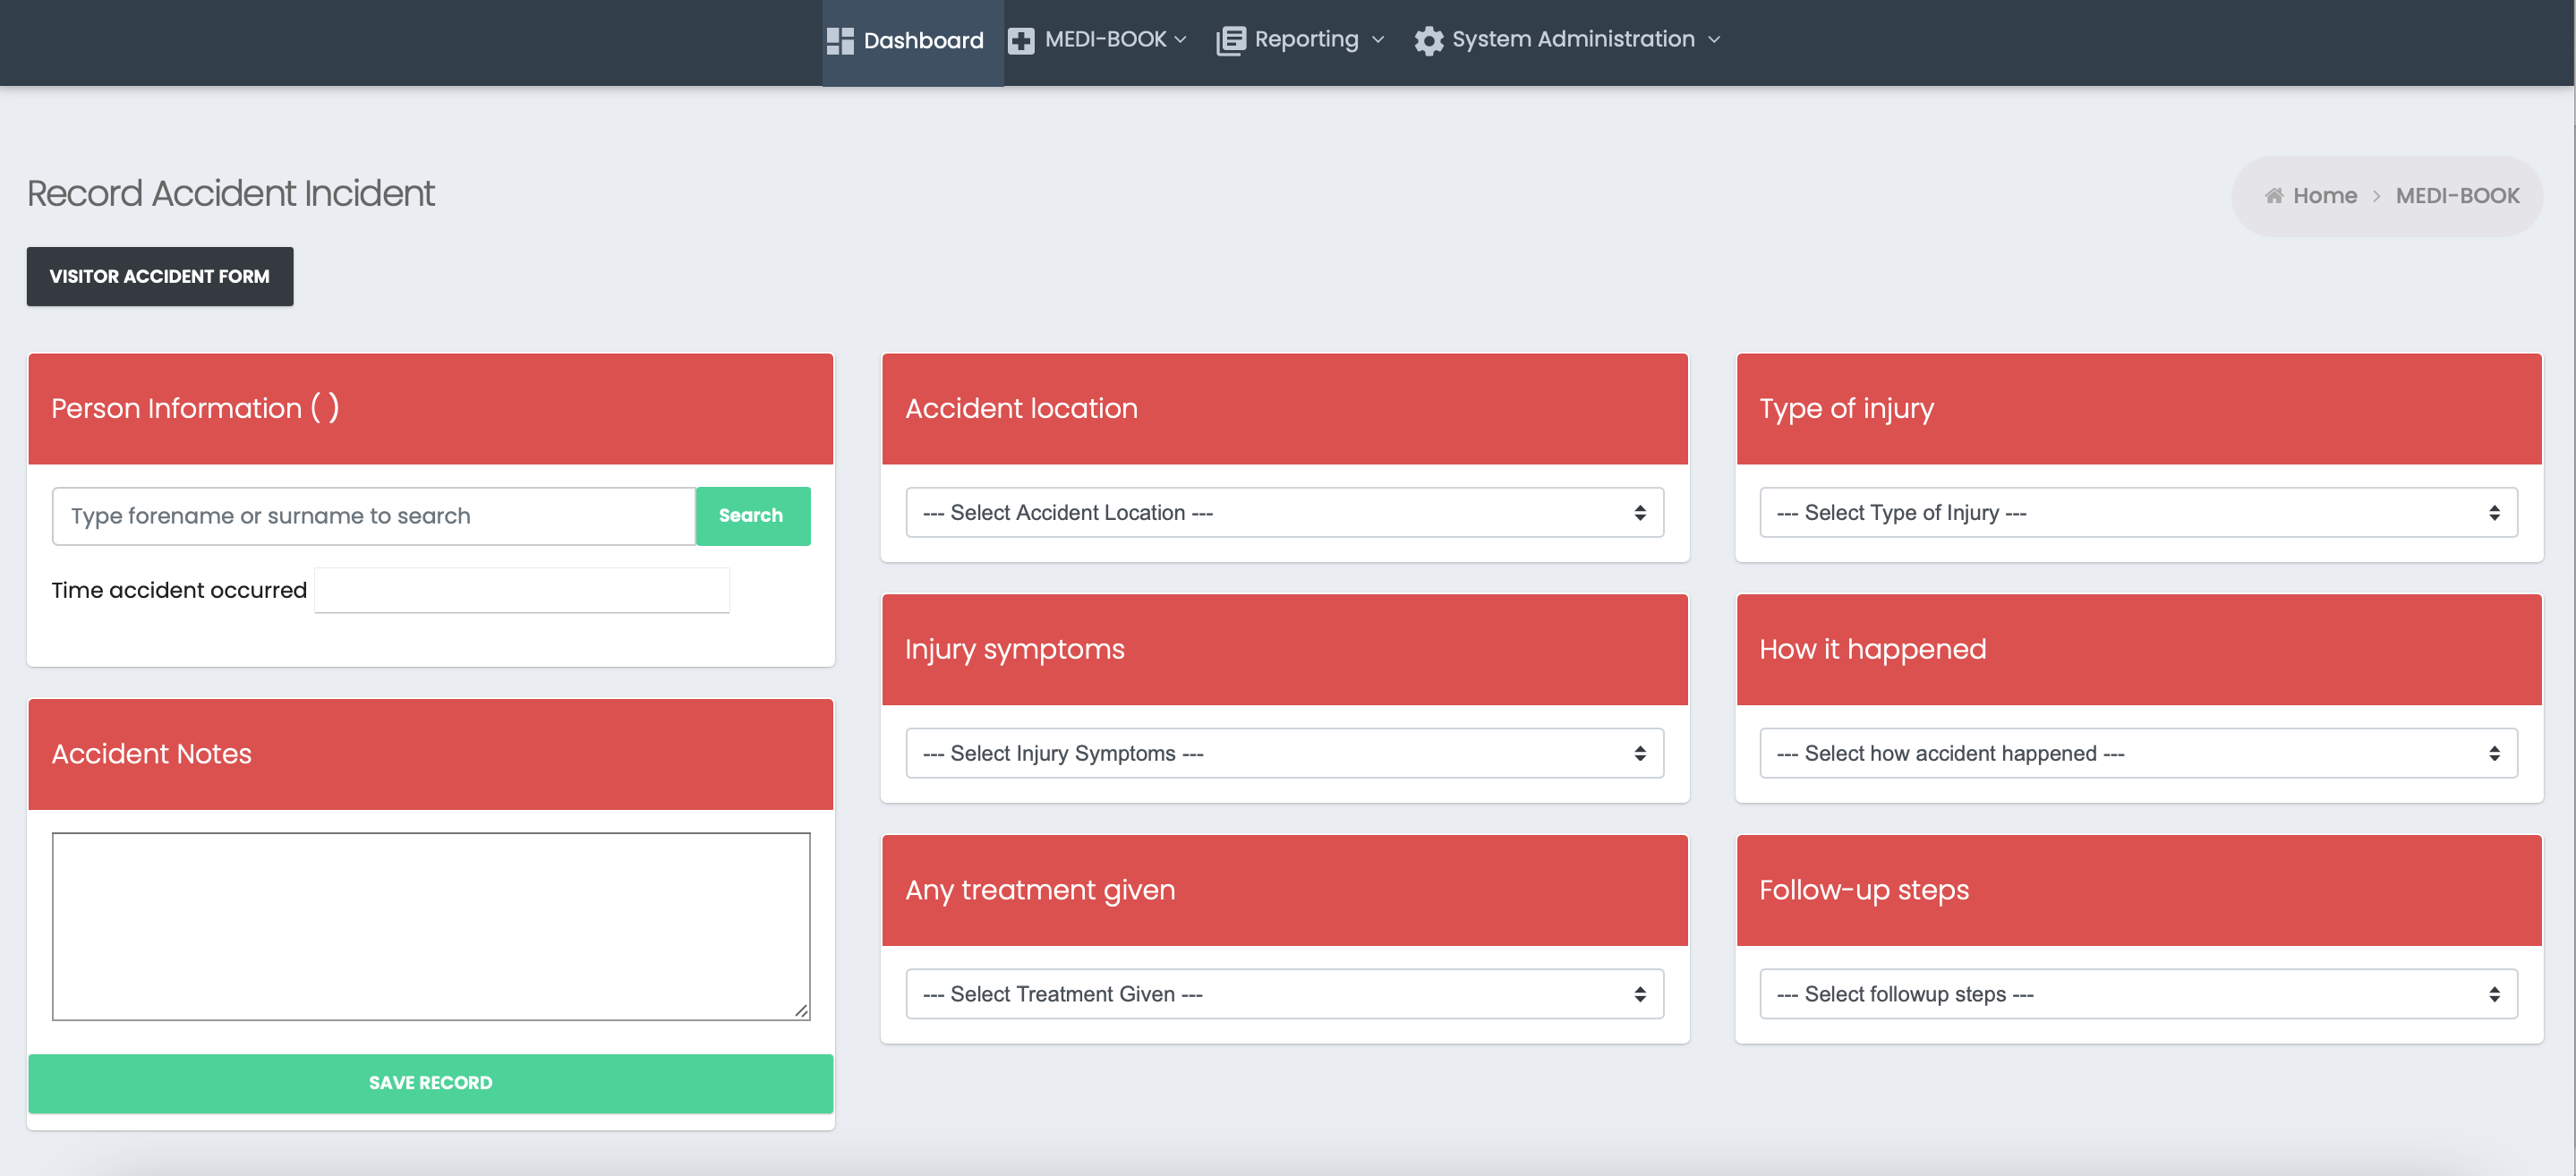Click the Time accident occurred label
This screenshot has width=2576, height=1176.
click(179, 590)
